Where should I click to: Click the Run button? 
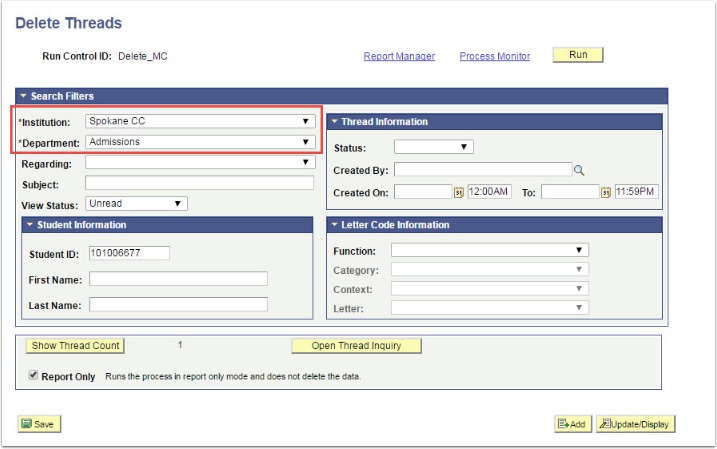coord(578,55)
